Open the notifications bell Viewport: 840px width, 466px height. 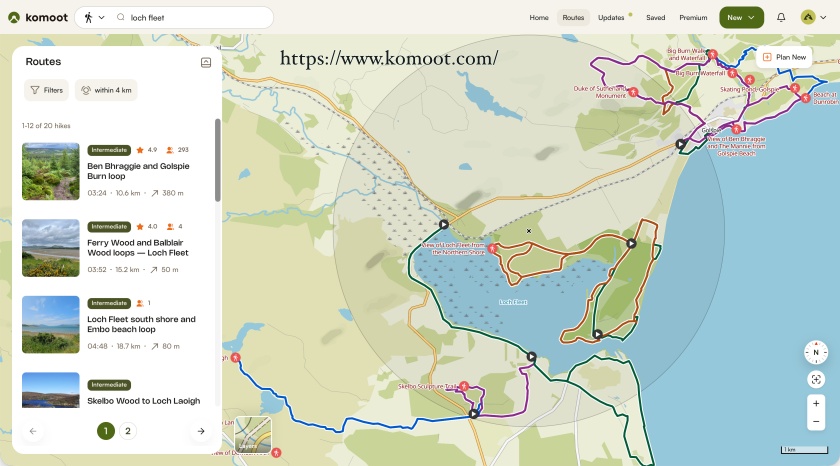[x=781, y=17]
